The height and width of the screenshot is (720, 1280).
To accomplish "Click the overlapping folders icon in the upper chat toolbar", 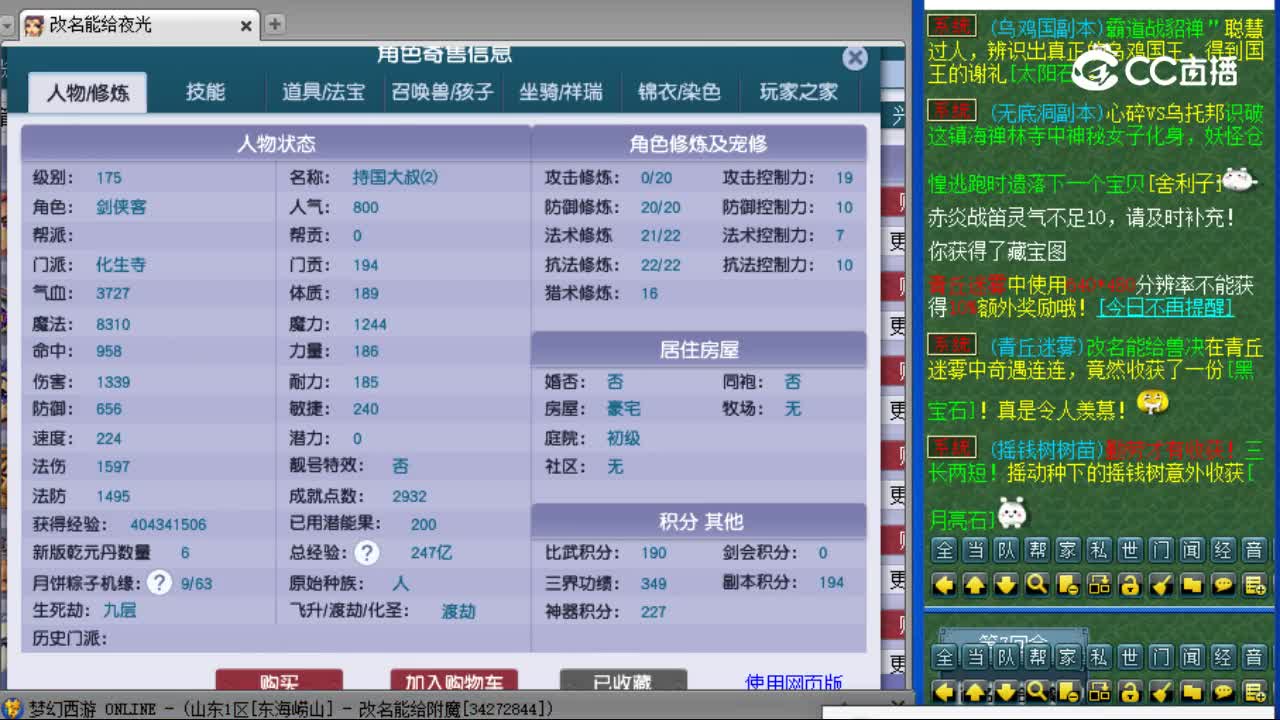I will pos(1192,585).
